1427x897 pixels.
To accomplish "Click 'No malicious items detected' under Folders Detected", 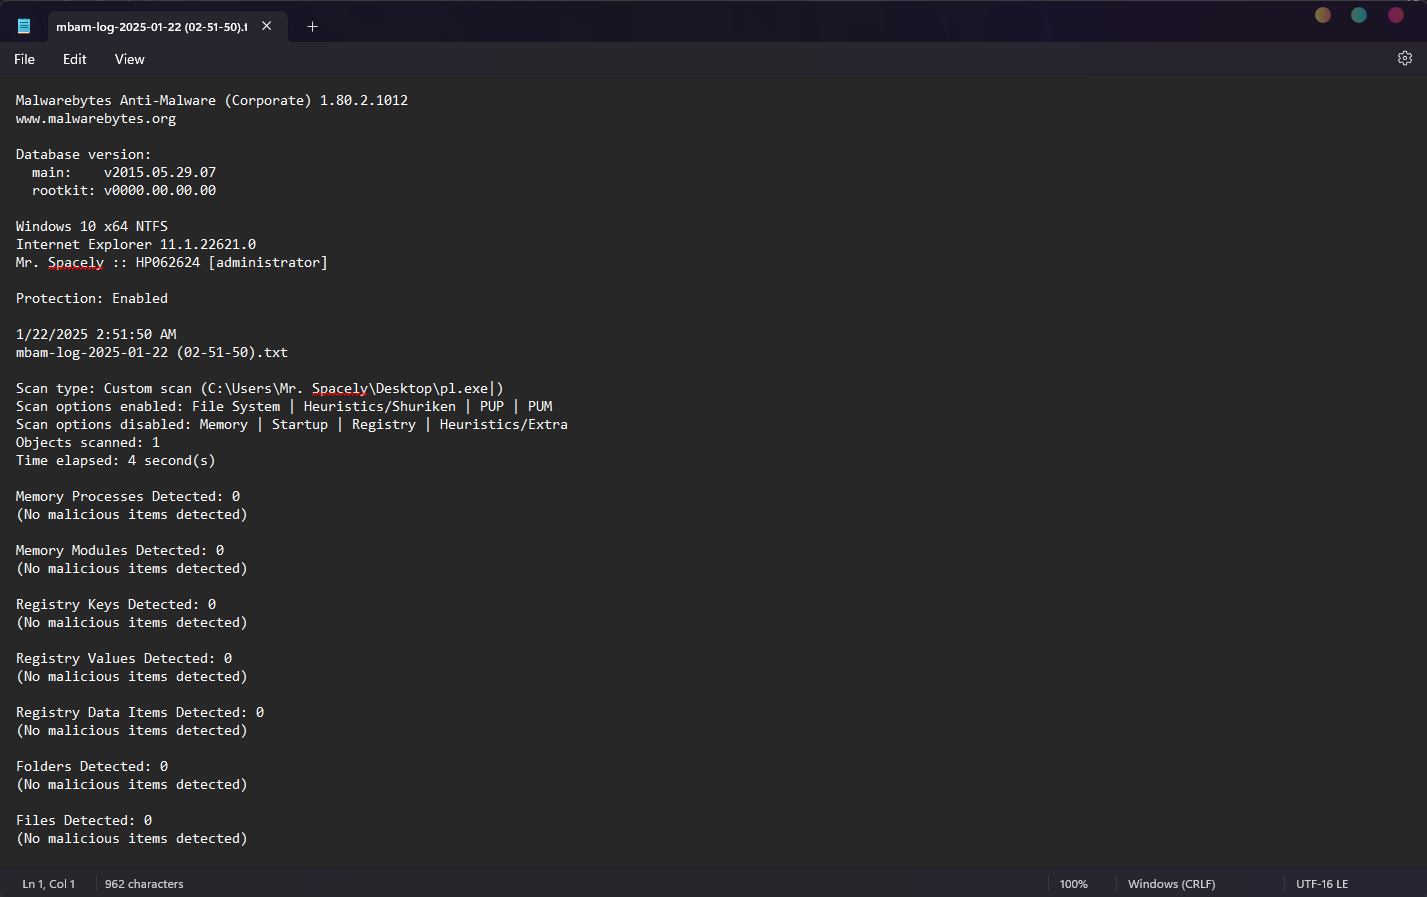I will point(132,784).
